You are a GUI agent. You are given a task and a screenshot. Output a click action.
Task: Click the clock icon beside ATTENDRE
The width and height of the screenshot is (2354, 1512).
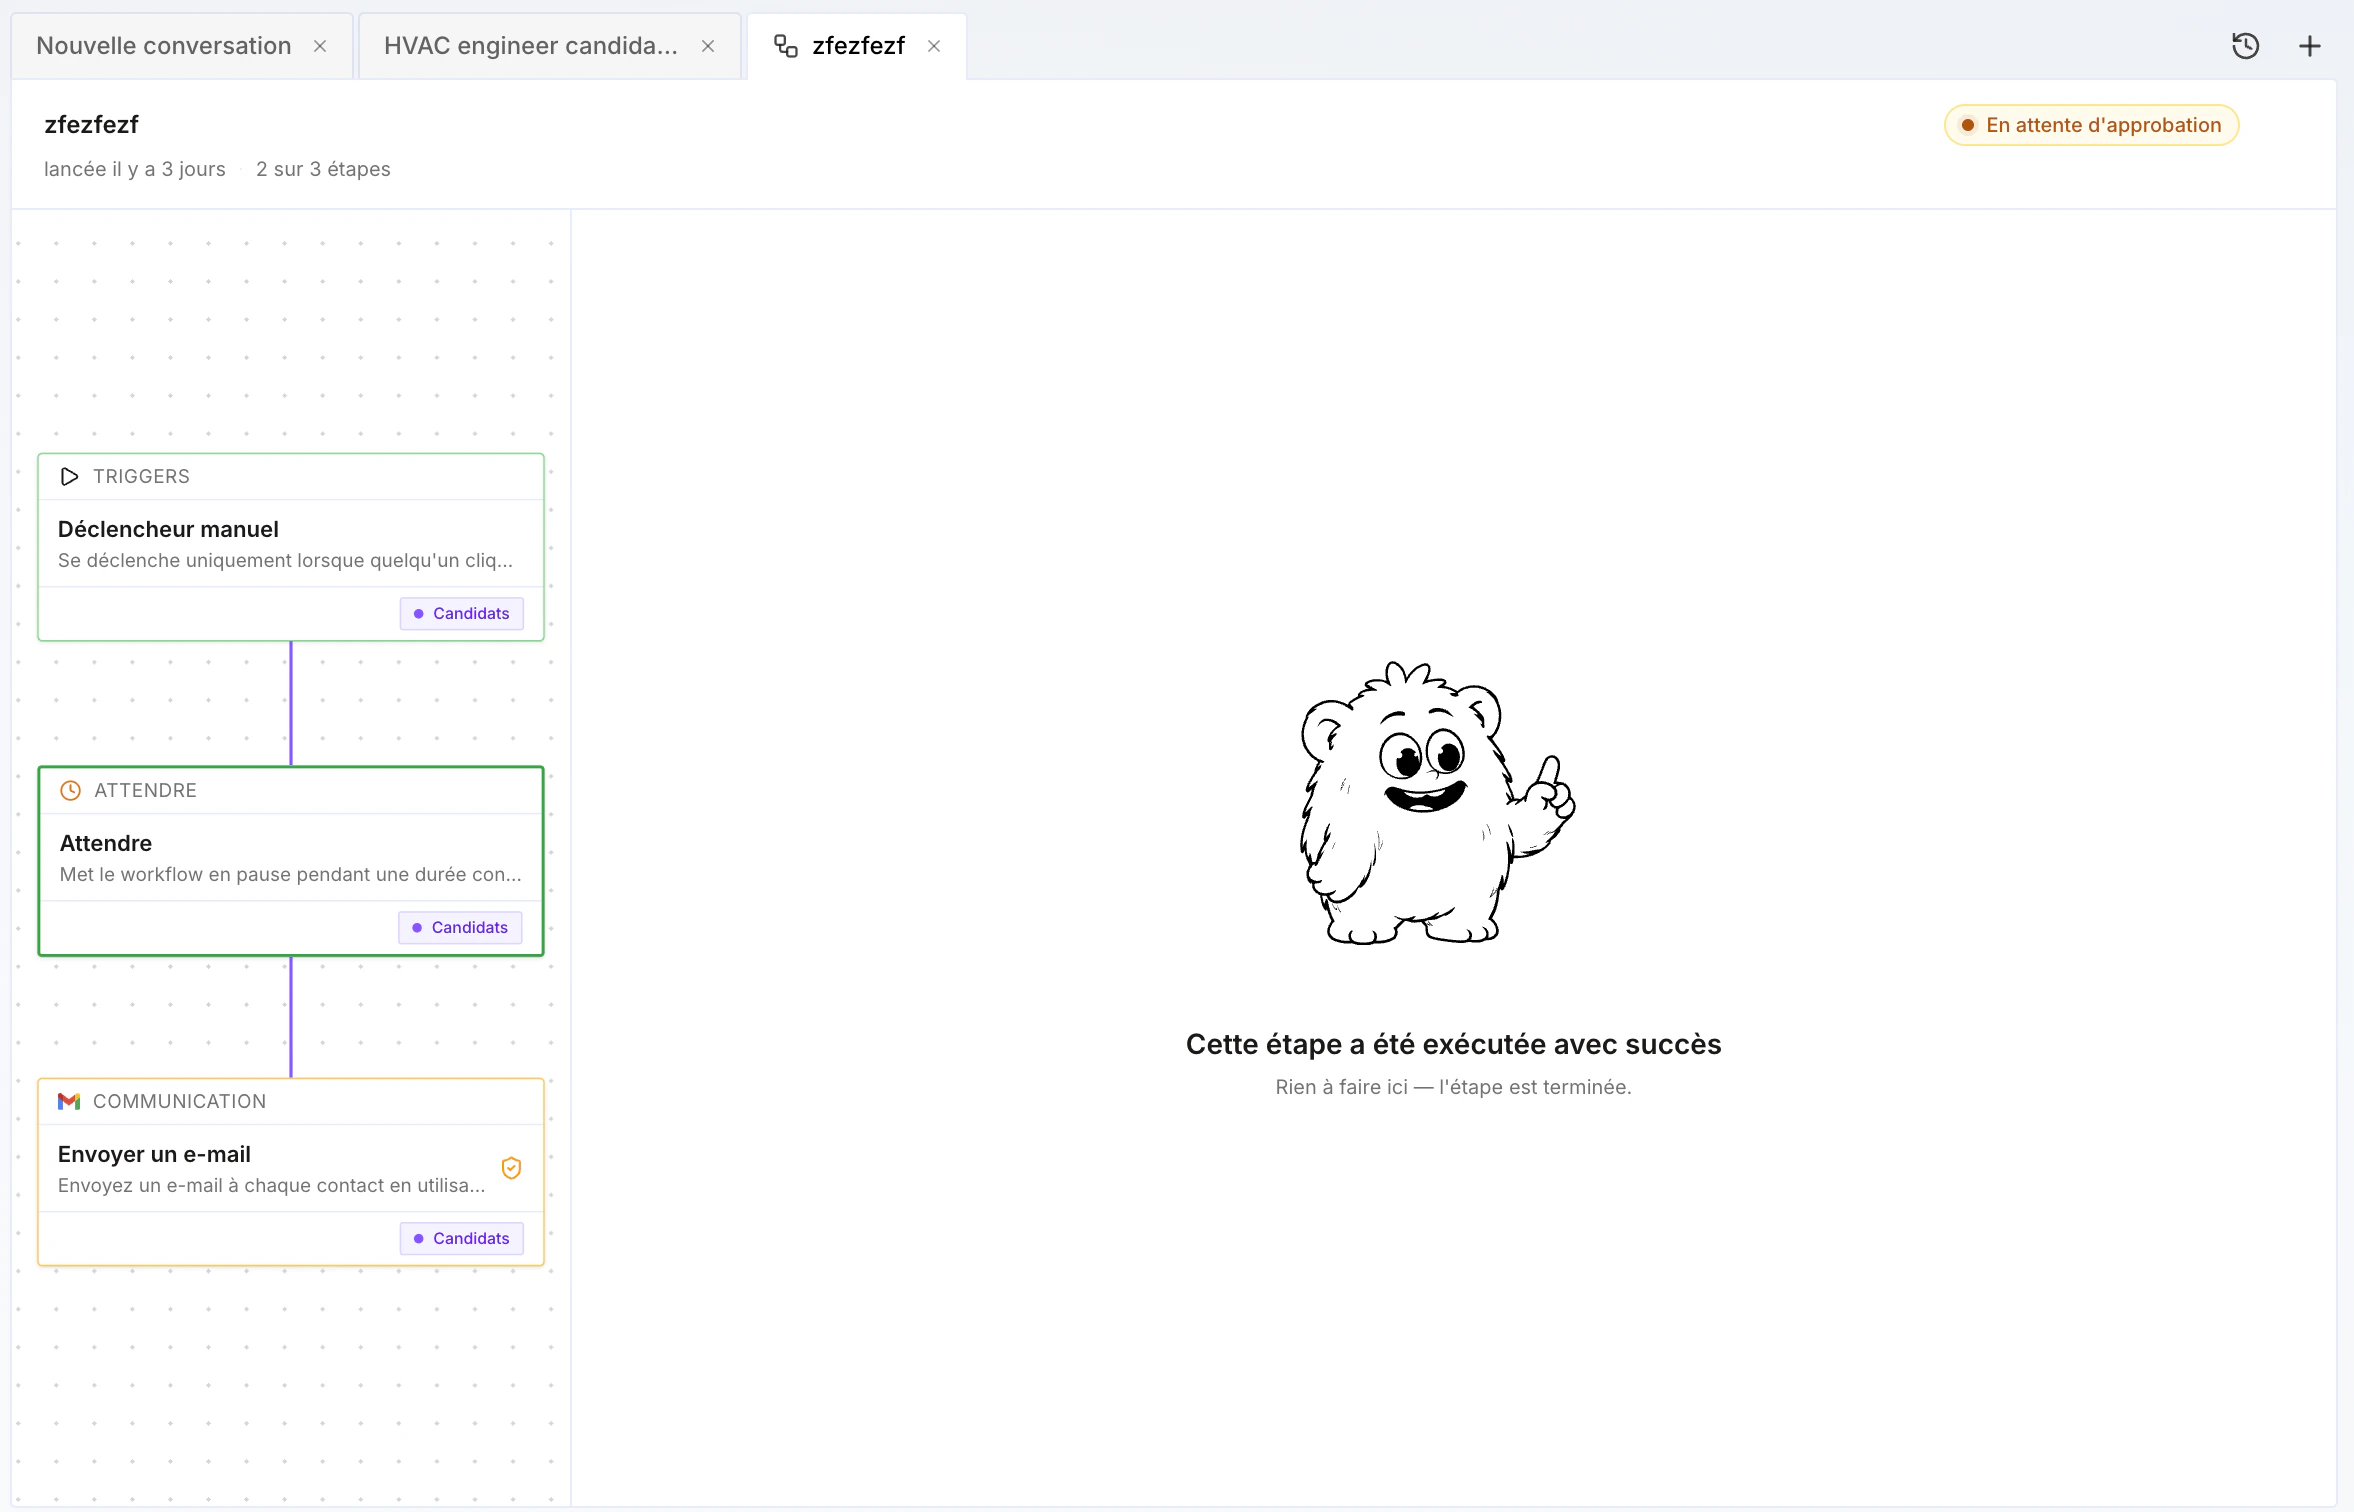(x=70, y=791)
